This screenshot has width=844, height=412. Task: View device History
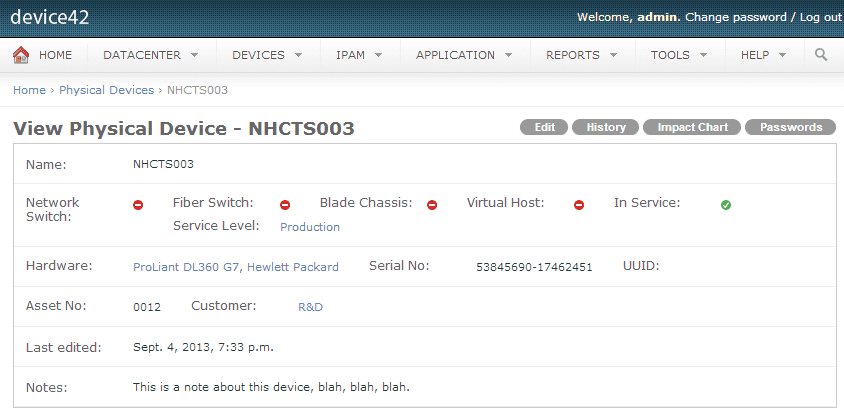[606, 127]
